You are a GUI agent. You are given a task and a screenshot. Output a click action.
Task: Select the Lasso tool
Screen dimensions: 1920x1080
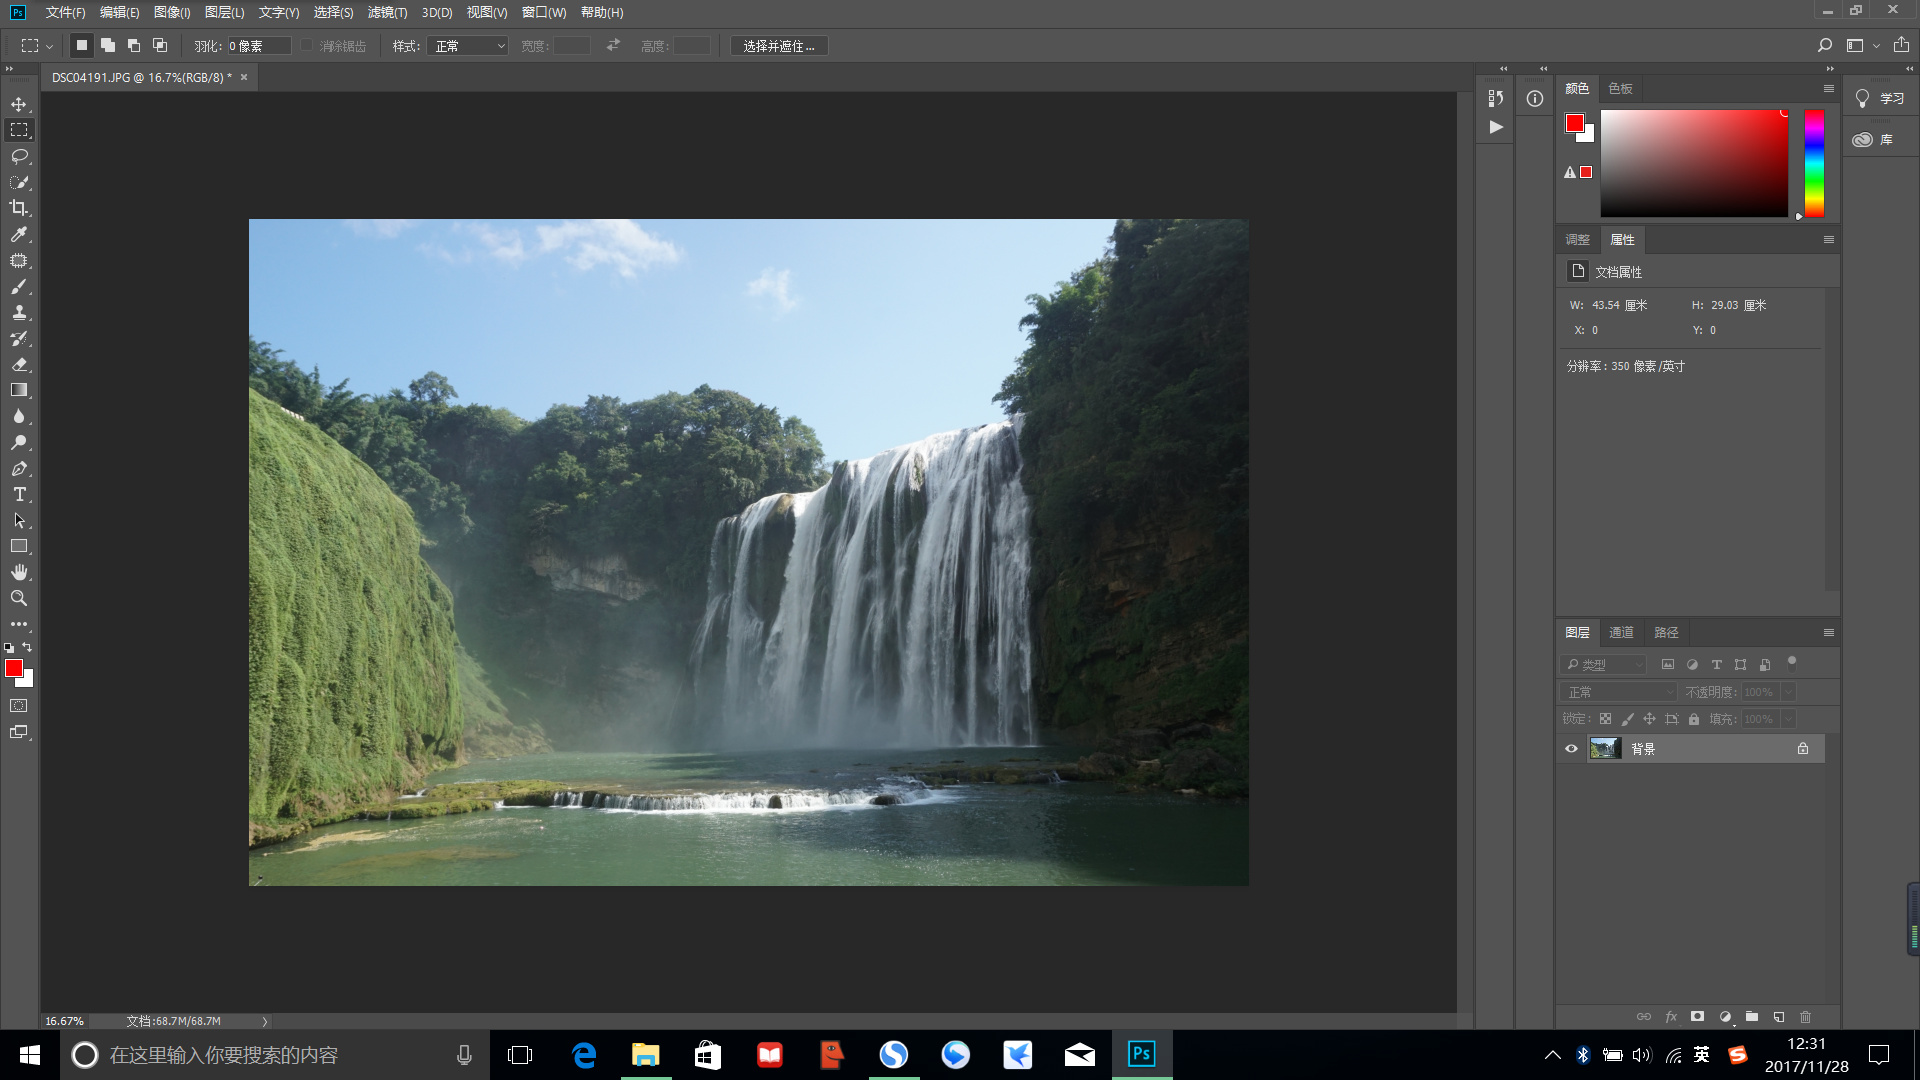(19, 157)
